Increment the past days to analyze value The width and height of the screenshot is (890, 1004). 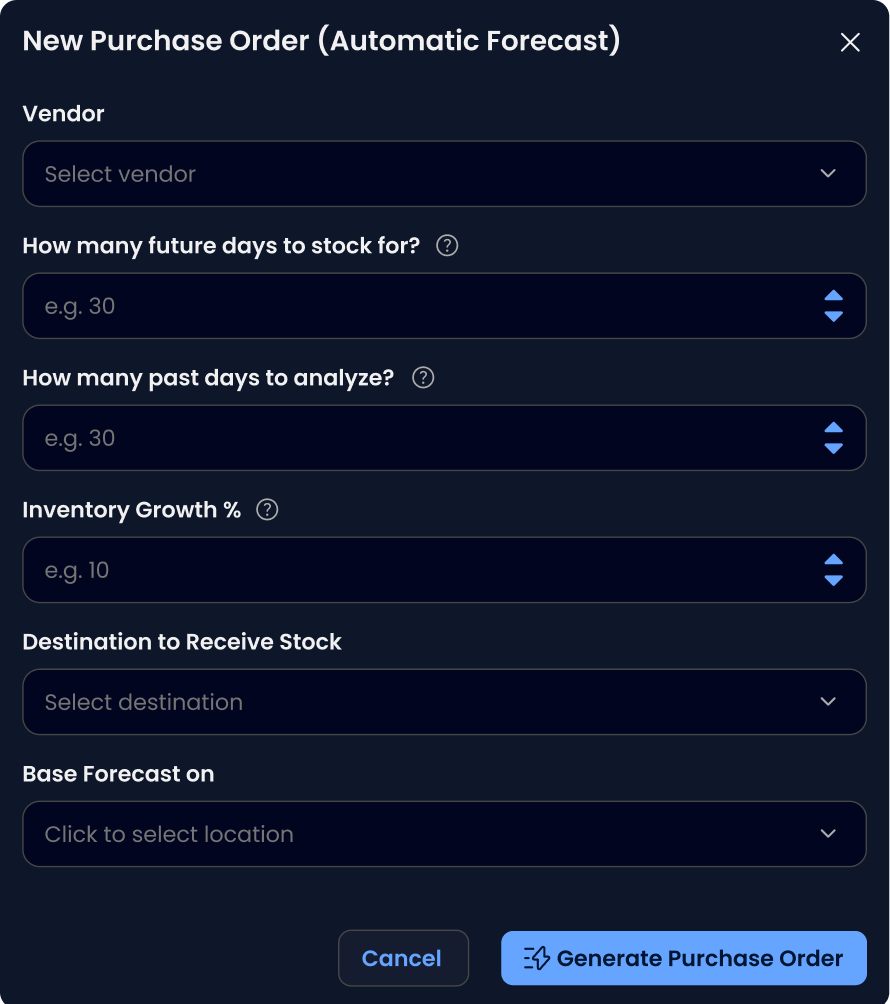click(x=834, y=428)
